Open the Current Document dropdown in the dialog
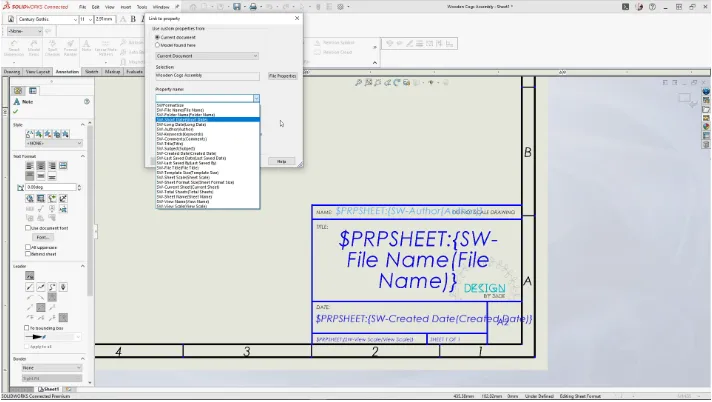 207,56
